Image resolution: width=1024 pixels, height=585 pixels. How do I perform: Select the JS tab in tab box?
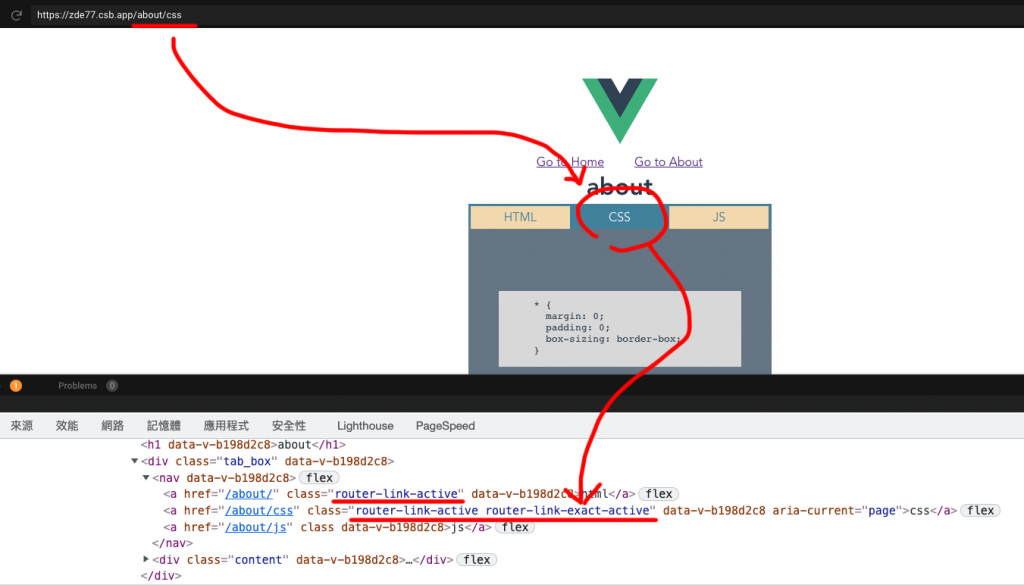(718, 217)
